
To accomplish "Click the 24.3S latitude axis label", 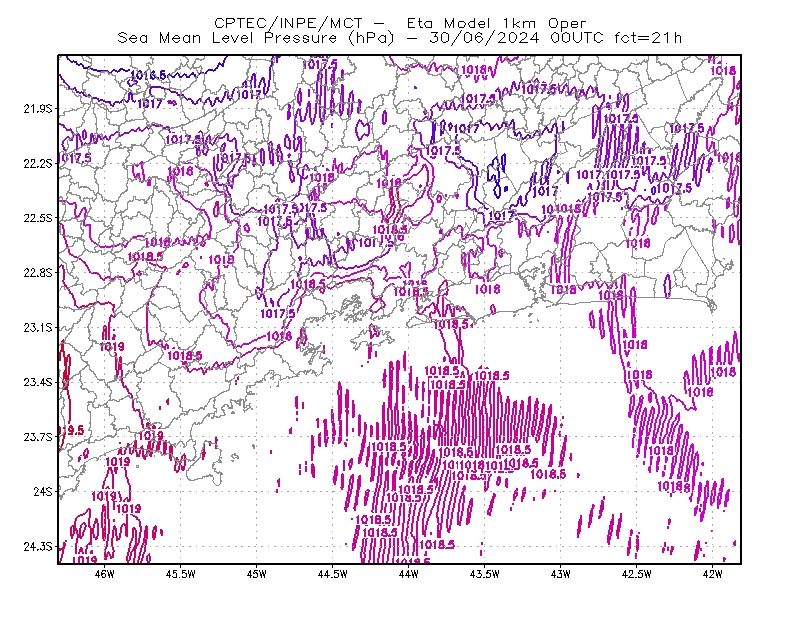I will (x=38, y=547).
